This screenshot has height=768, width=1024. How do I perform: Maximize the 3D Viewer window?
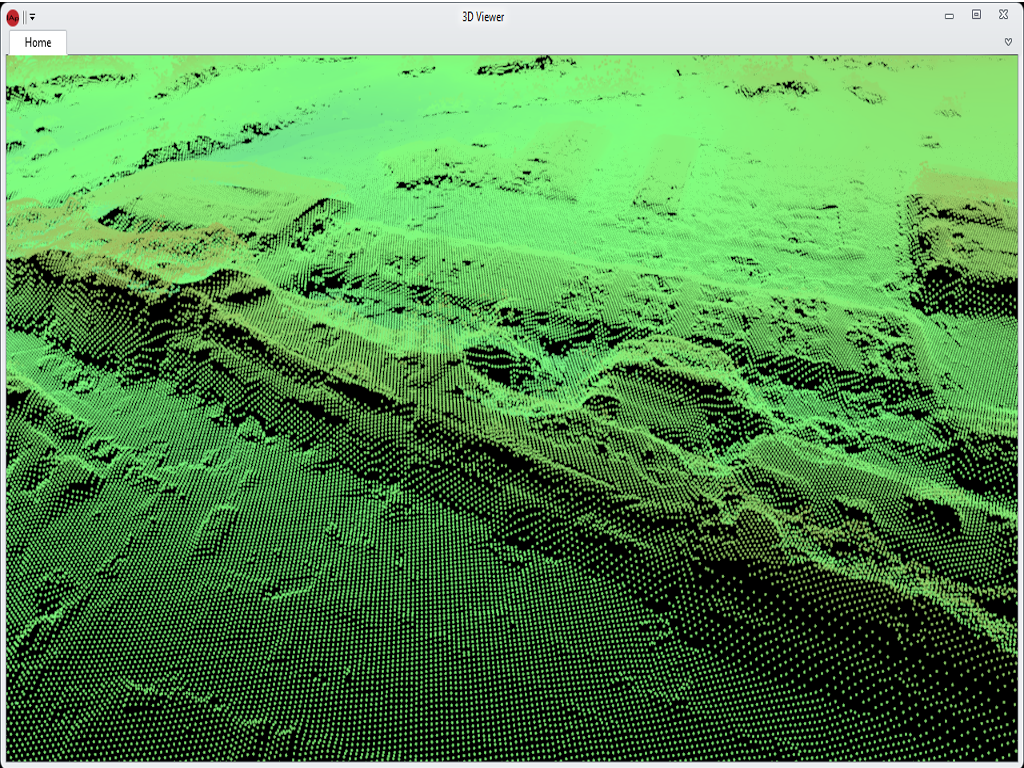pyautogui.click(x=976, y=14)
